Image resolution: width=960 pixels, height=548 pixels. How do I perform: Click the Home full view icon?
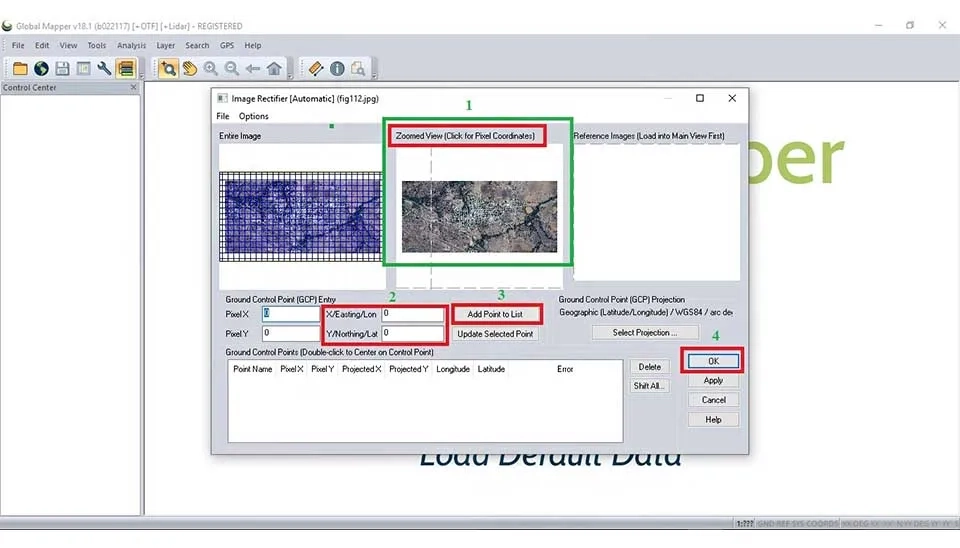click(x=274, y=68)
